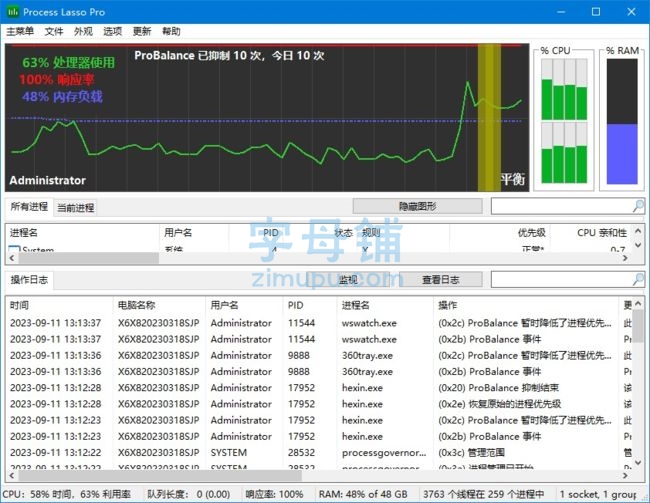Sort processes by 进程名 column header

click(82, 233)
